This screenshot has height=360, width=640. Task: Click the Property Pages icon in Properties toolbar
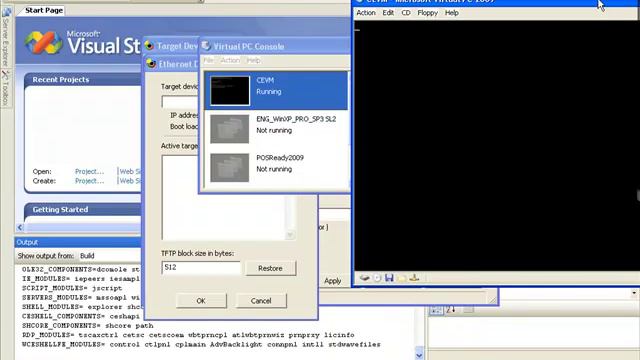[469, 310]
